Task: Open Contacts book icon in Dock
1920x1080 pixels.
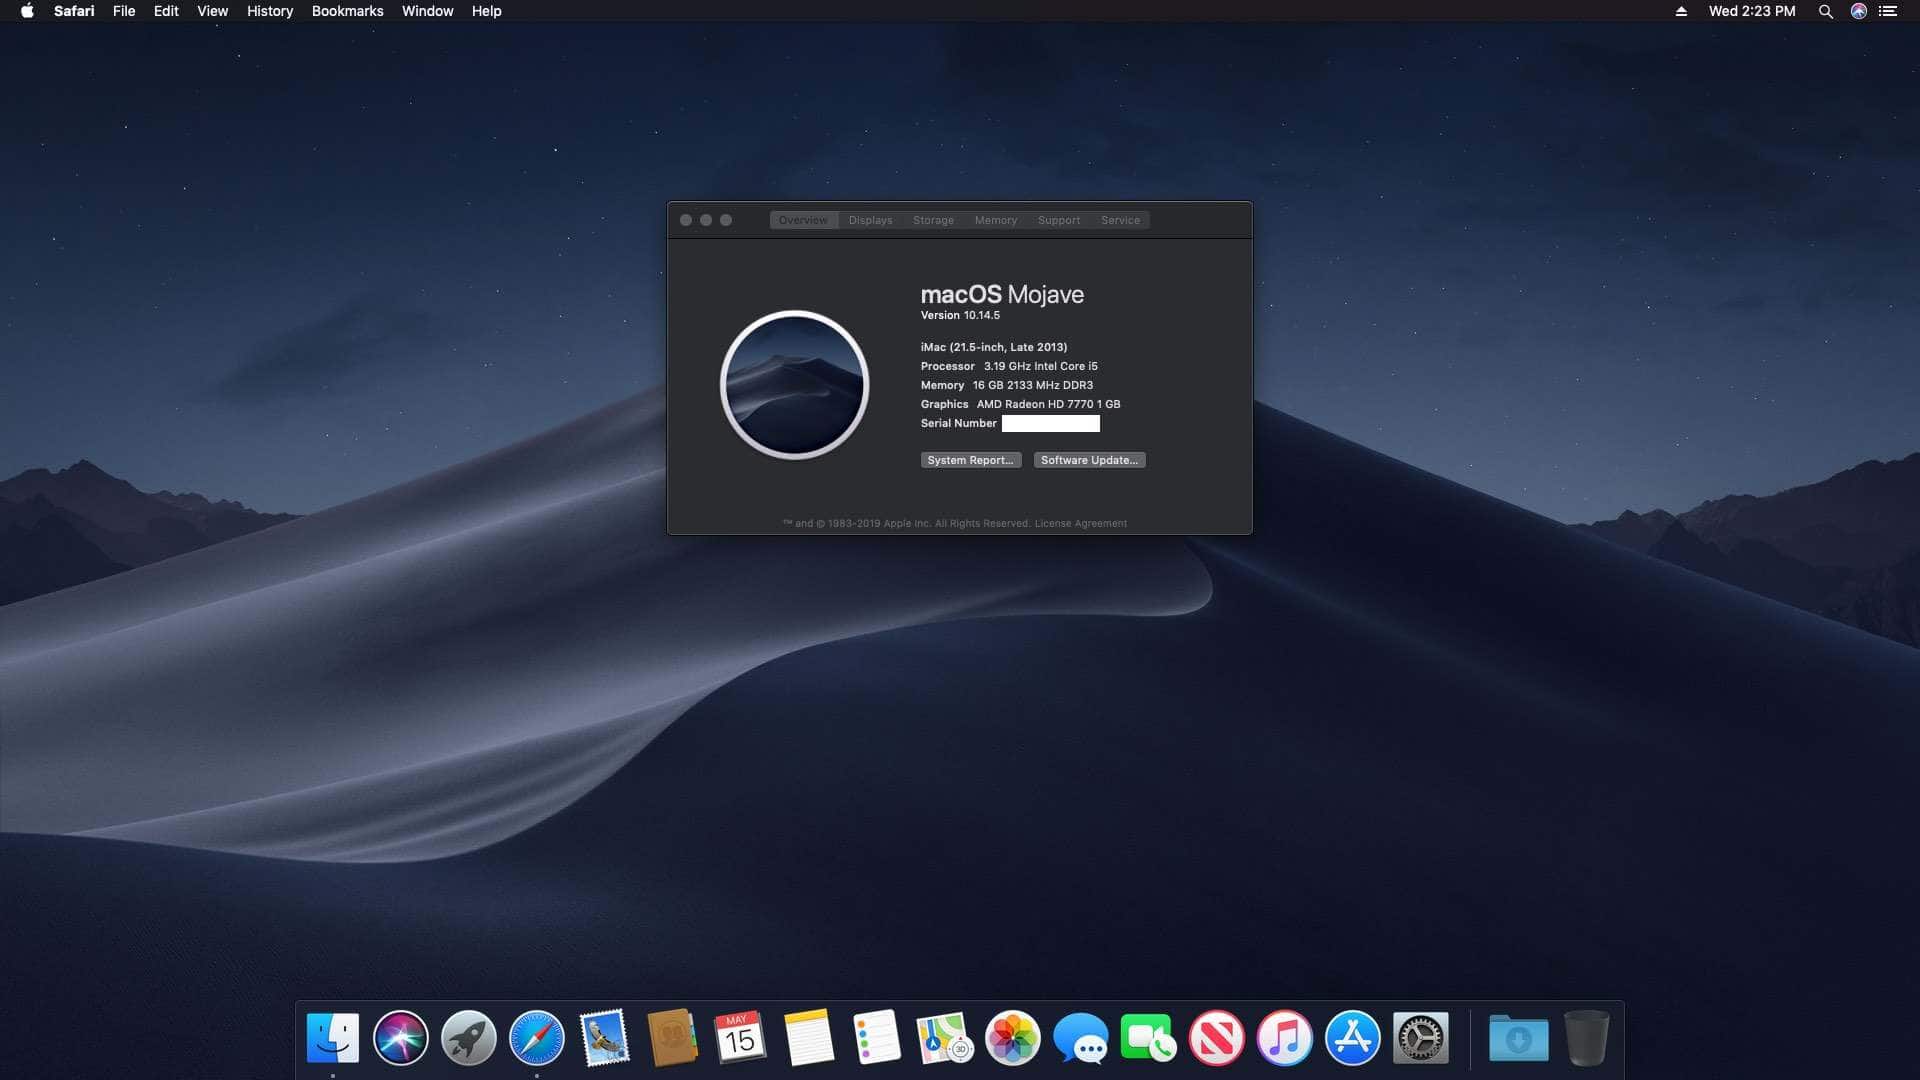Action: (x=672, y=1038)
